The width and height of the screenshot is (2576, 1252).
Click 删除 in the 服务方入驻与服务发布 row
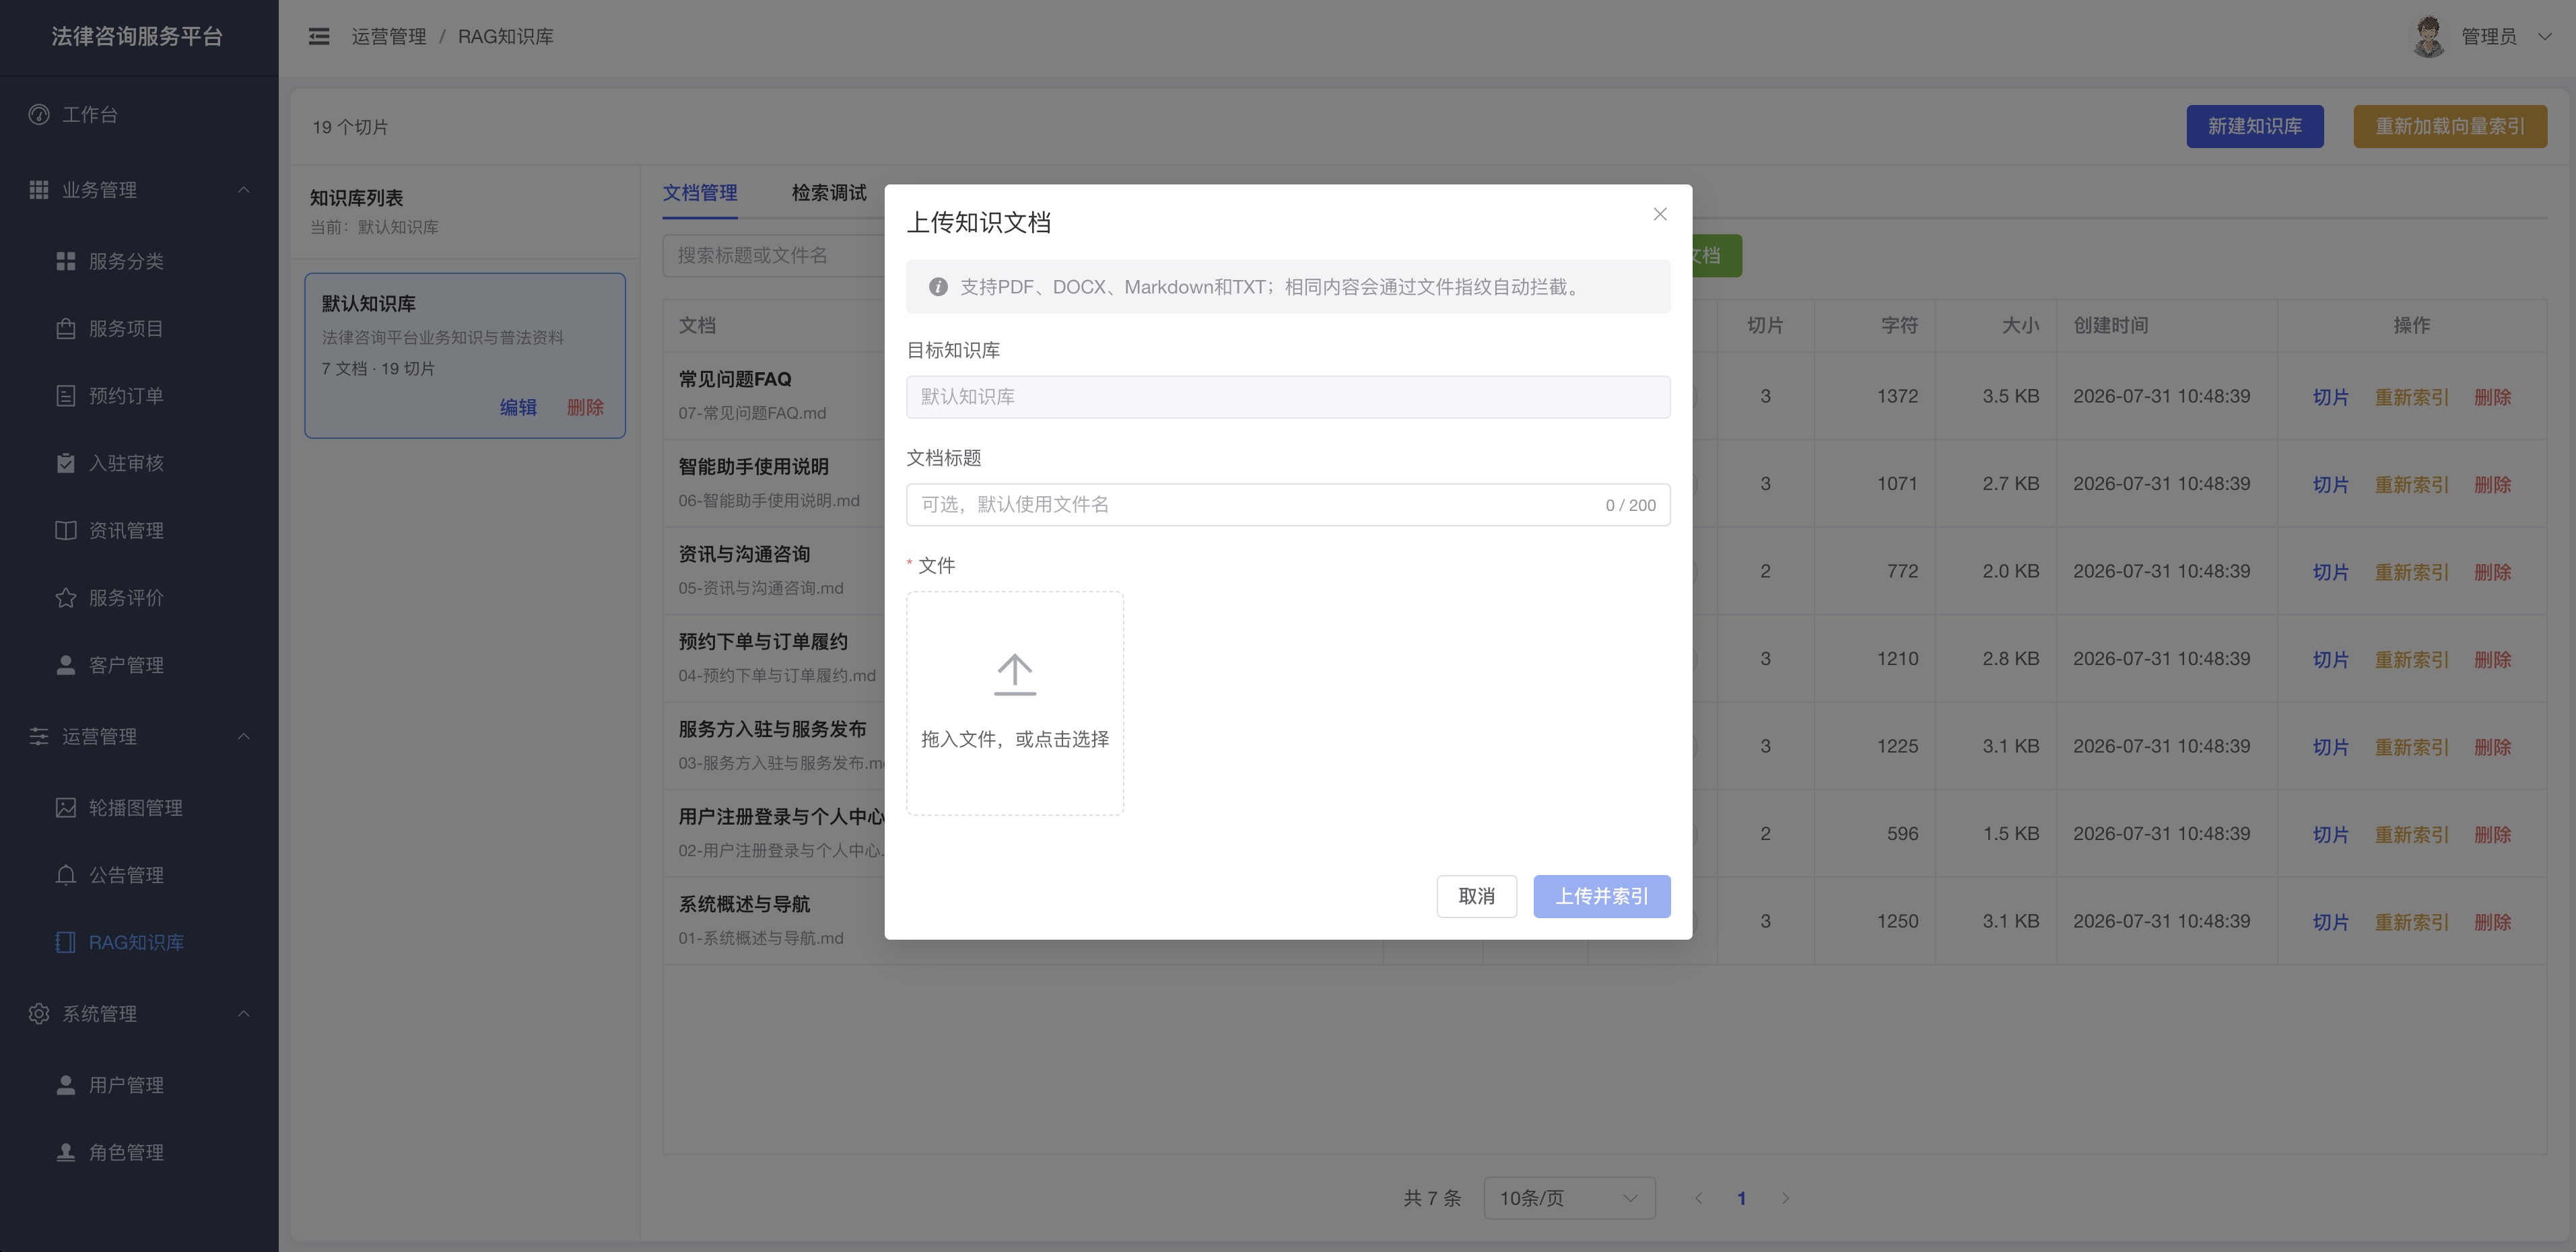[x=2492, y=747]
